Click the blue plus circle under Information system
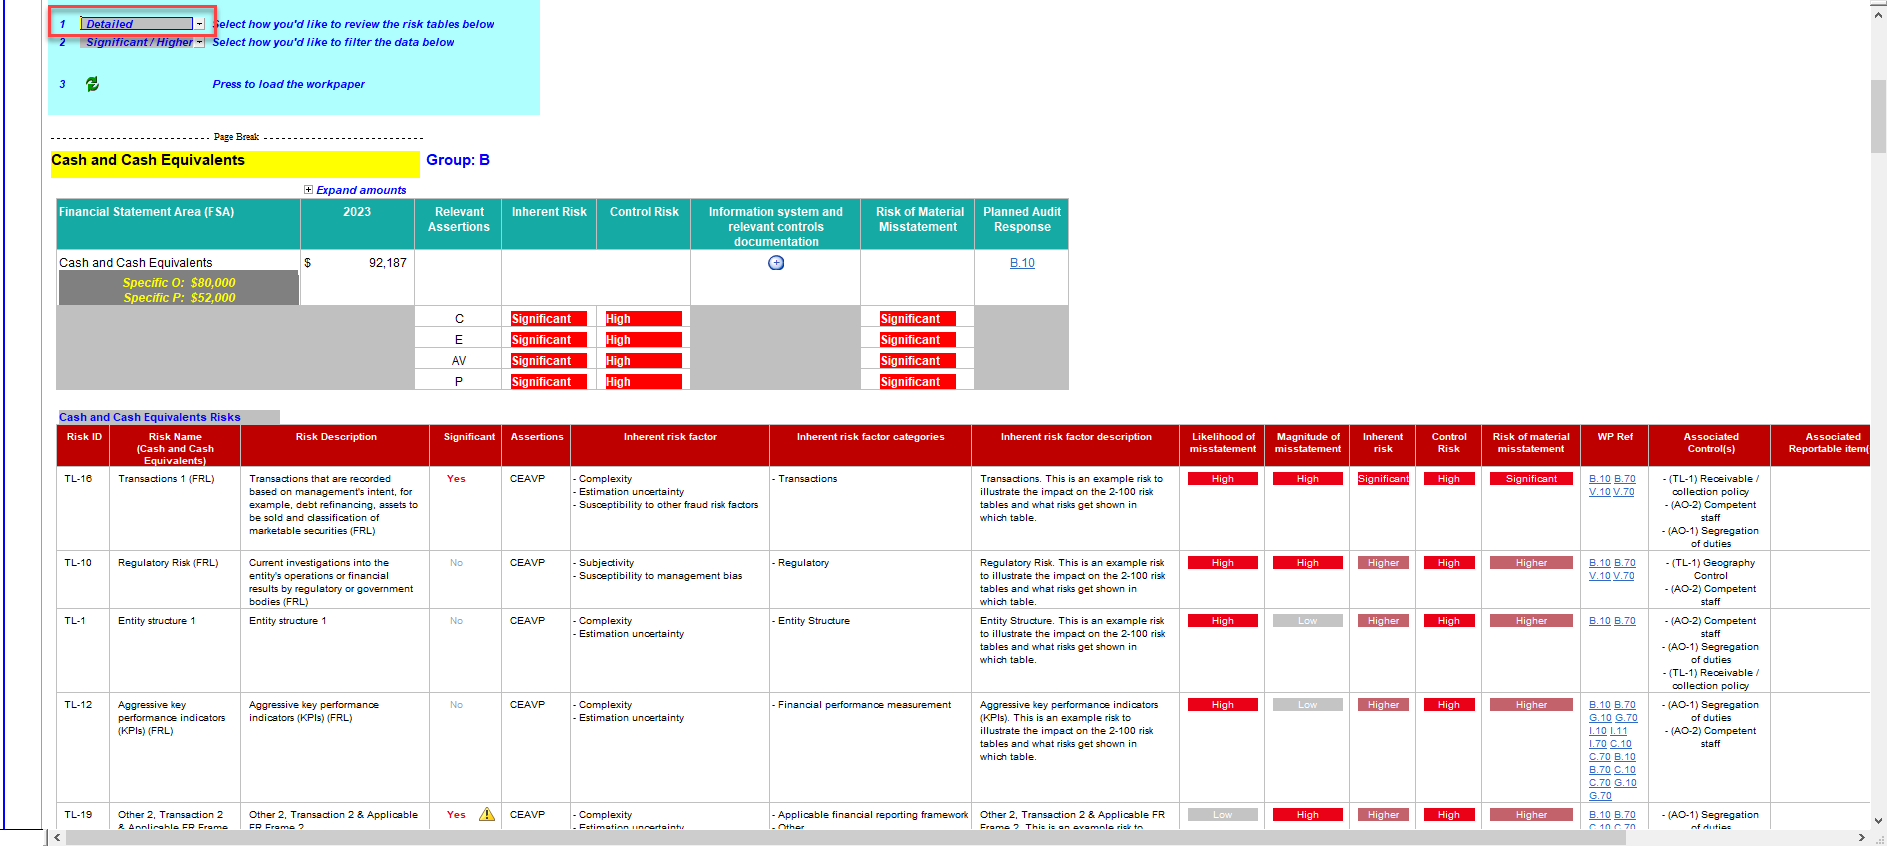Screen dimensions: 1887x846 776,263
